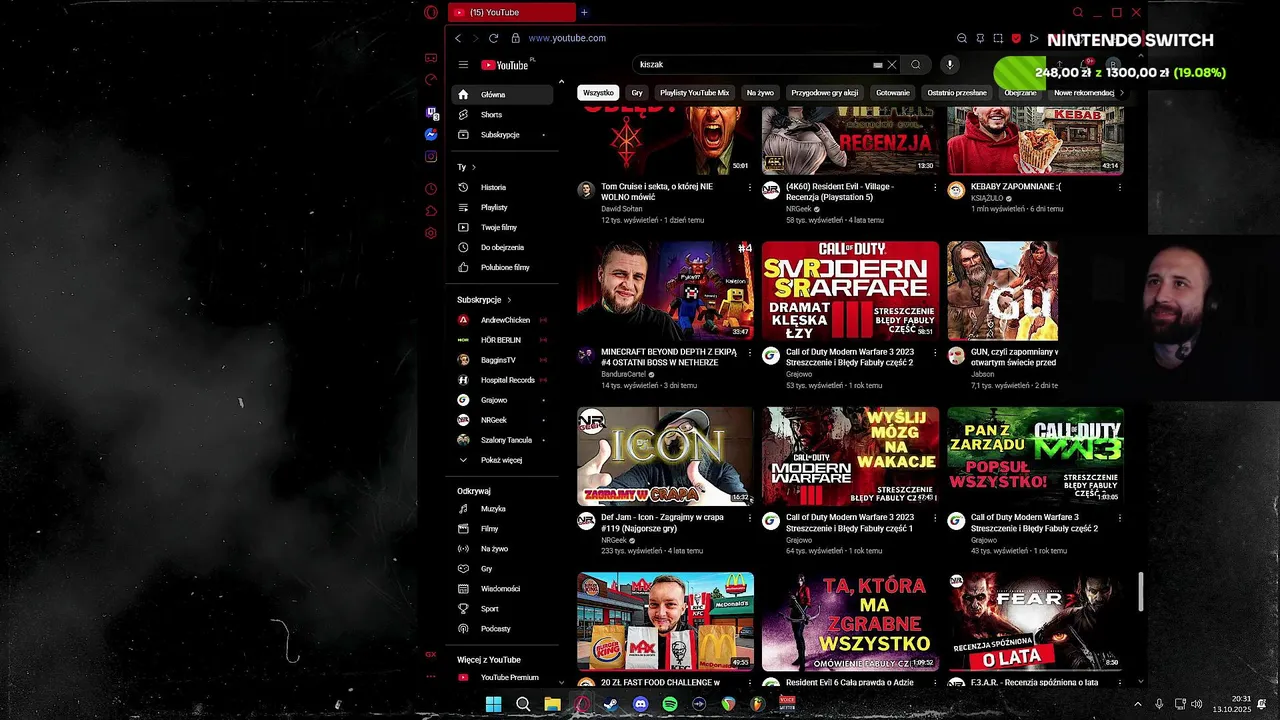
Task: Clear the search text 'kiszak'
Action: pos(892,65)
